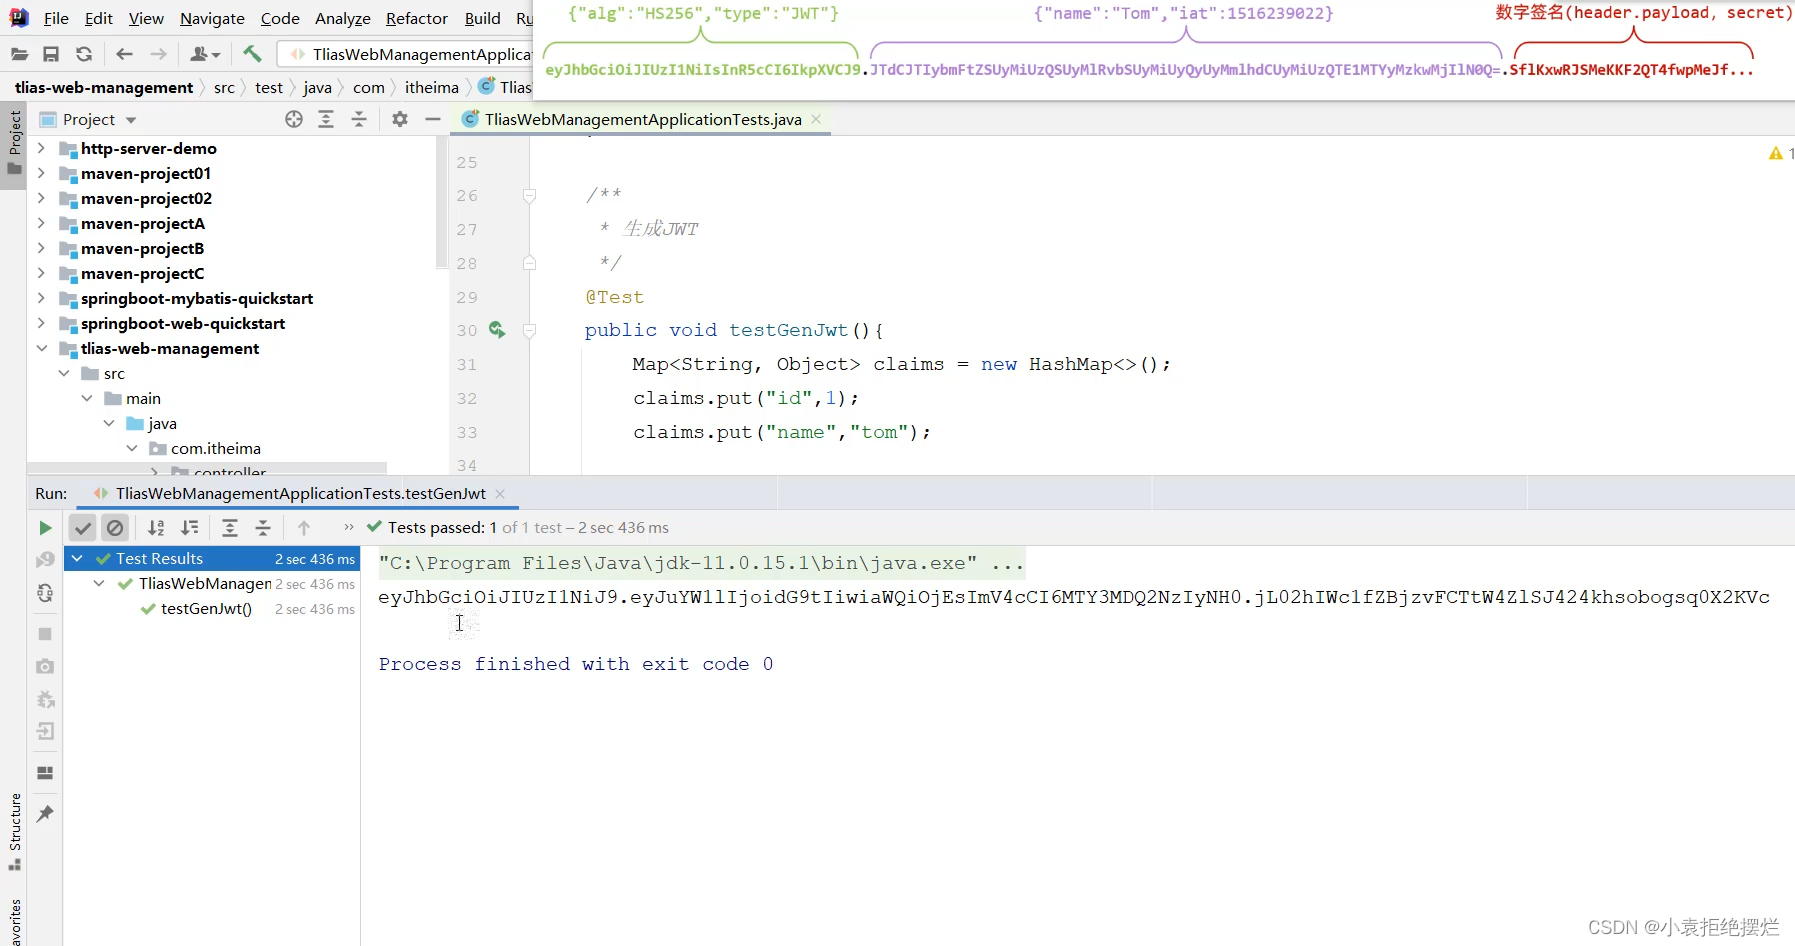Open the File menu

click(x=56, y=18)
